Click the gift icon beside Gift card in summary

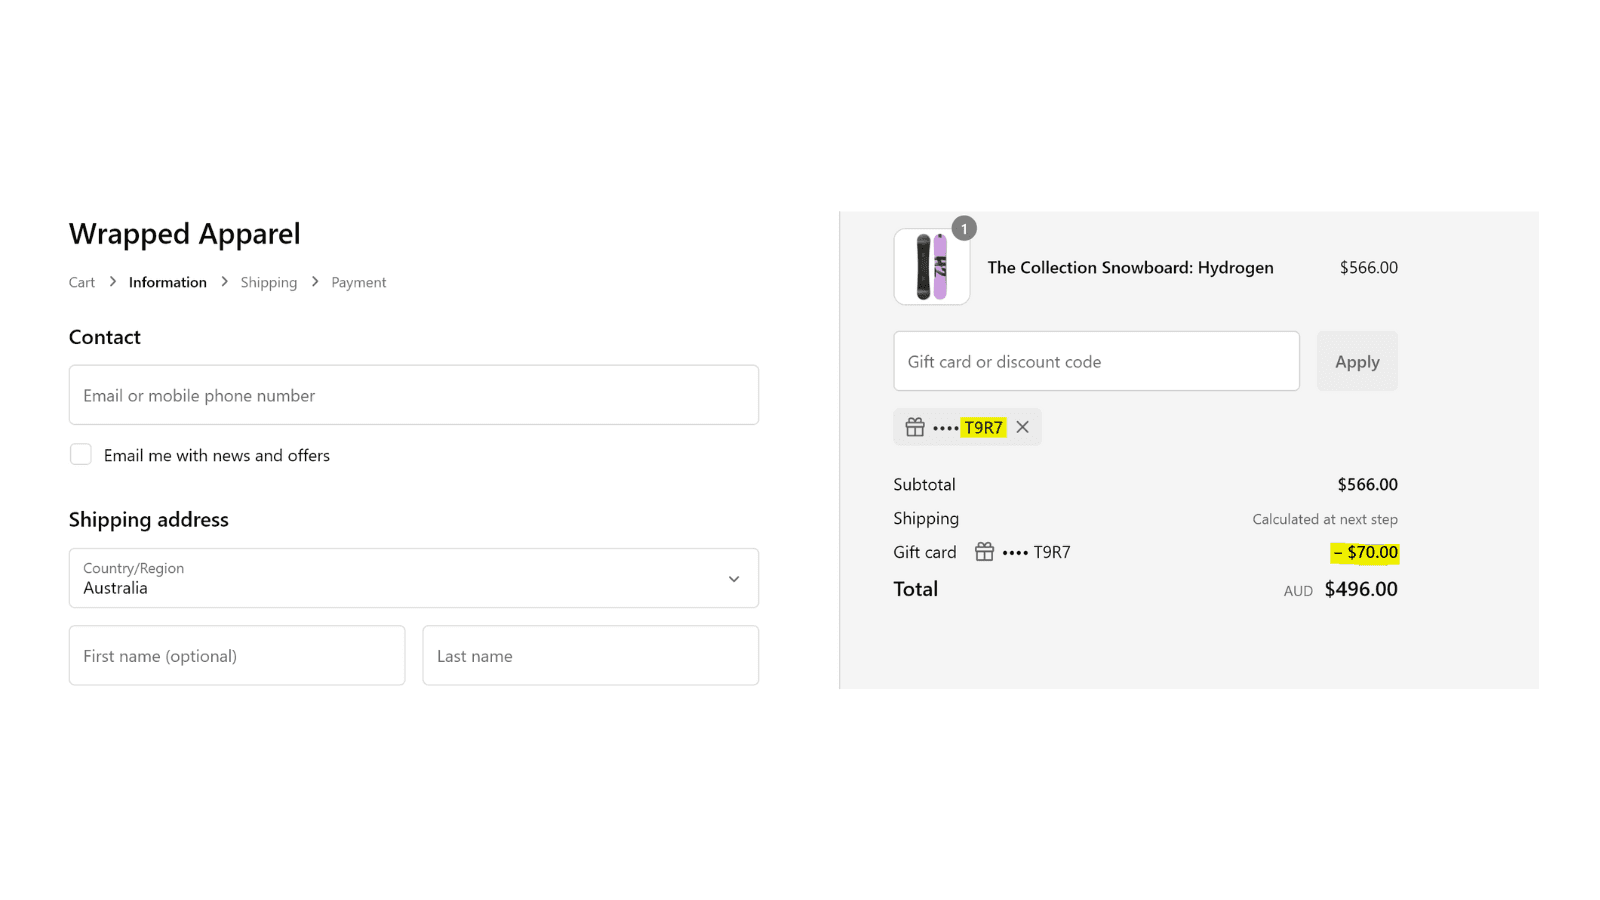[x=983, y=551]
